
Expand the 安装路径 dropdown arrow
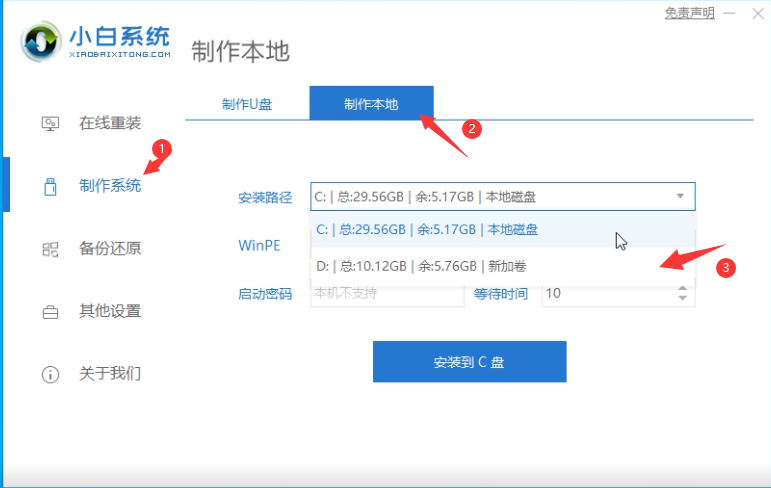(680, 197)
